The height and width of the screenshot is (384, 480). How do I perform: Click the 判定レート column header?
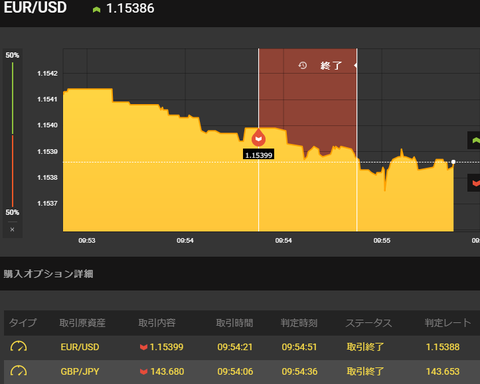coord(448,323)
